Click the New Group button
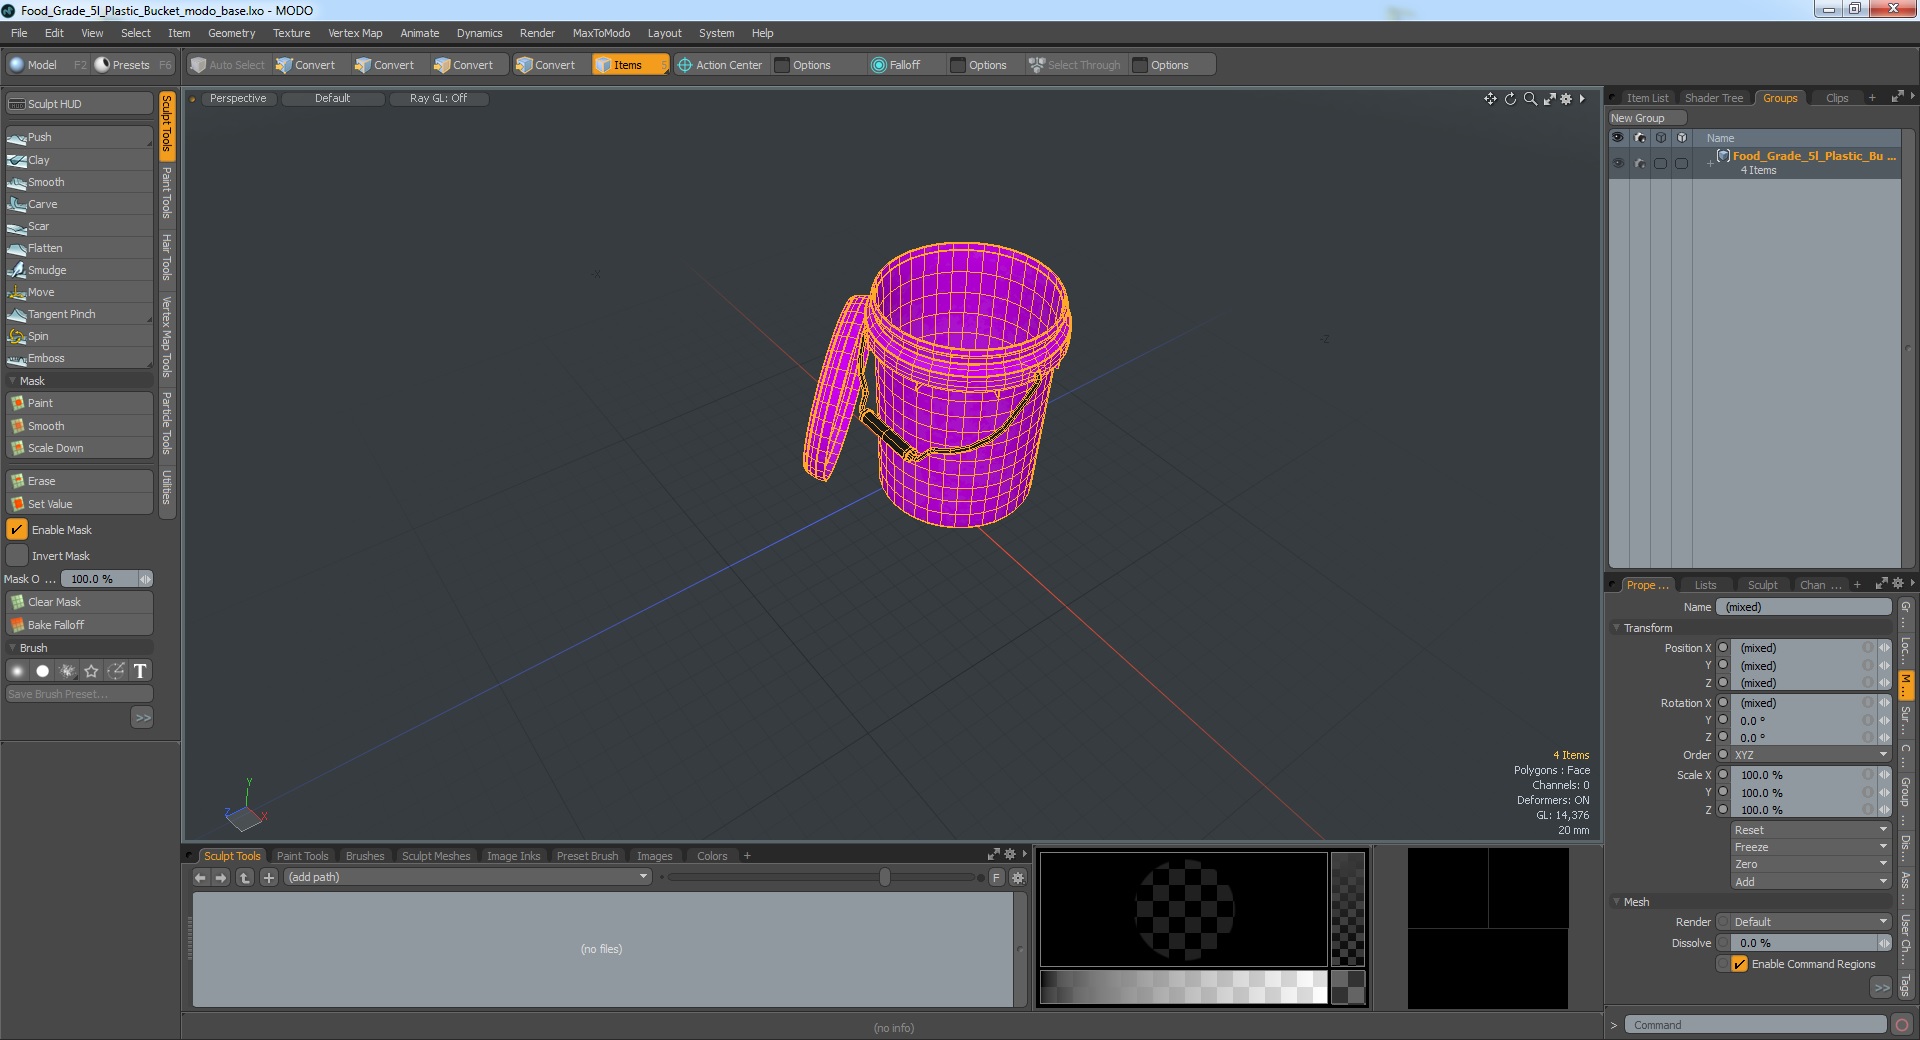 1646,118
